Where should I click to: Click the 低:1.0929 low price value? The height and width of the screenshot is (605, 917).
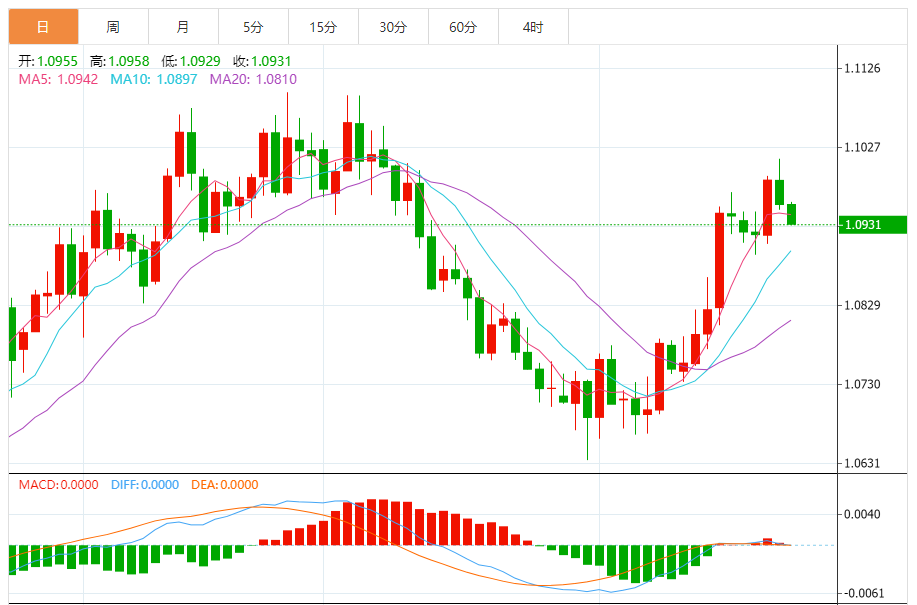(x=191, y=61)
